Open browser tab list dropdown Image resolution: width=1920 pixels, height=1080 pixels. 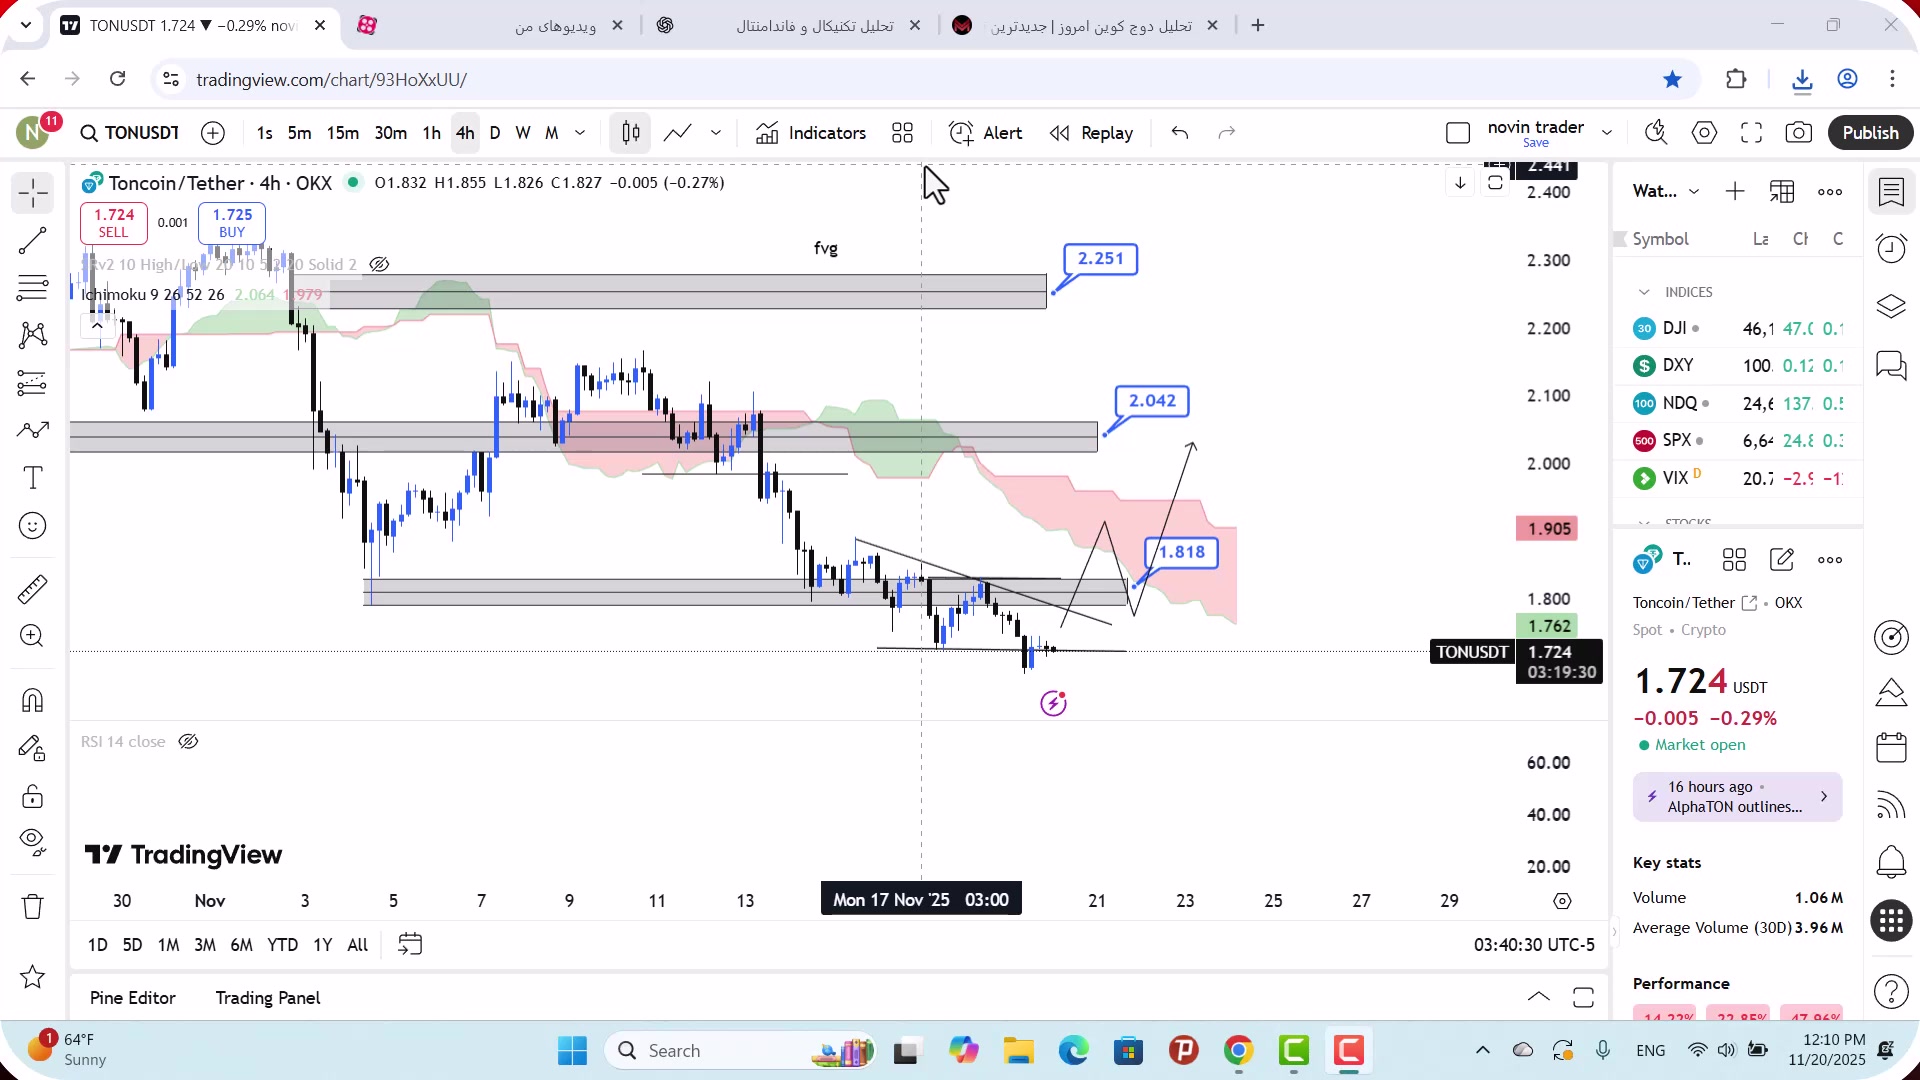pos(26,25)
